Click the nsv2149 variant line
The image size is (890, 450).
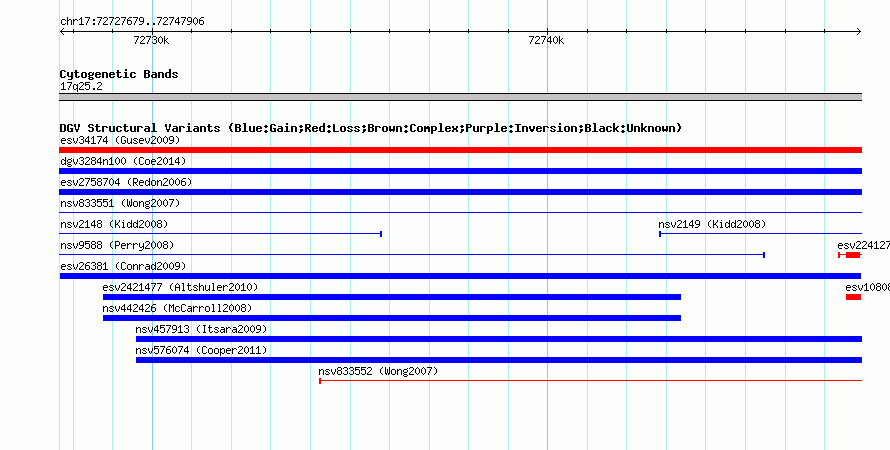tap(760, 234)
